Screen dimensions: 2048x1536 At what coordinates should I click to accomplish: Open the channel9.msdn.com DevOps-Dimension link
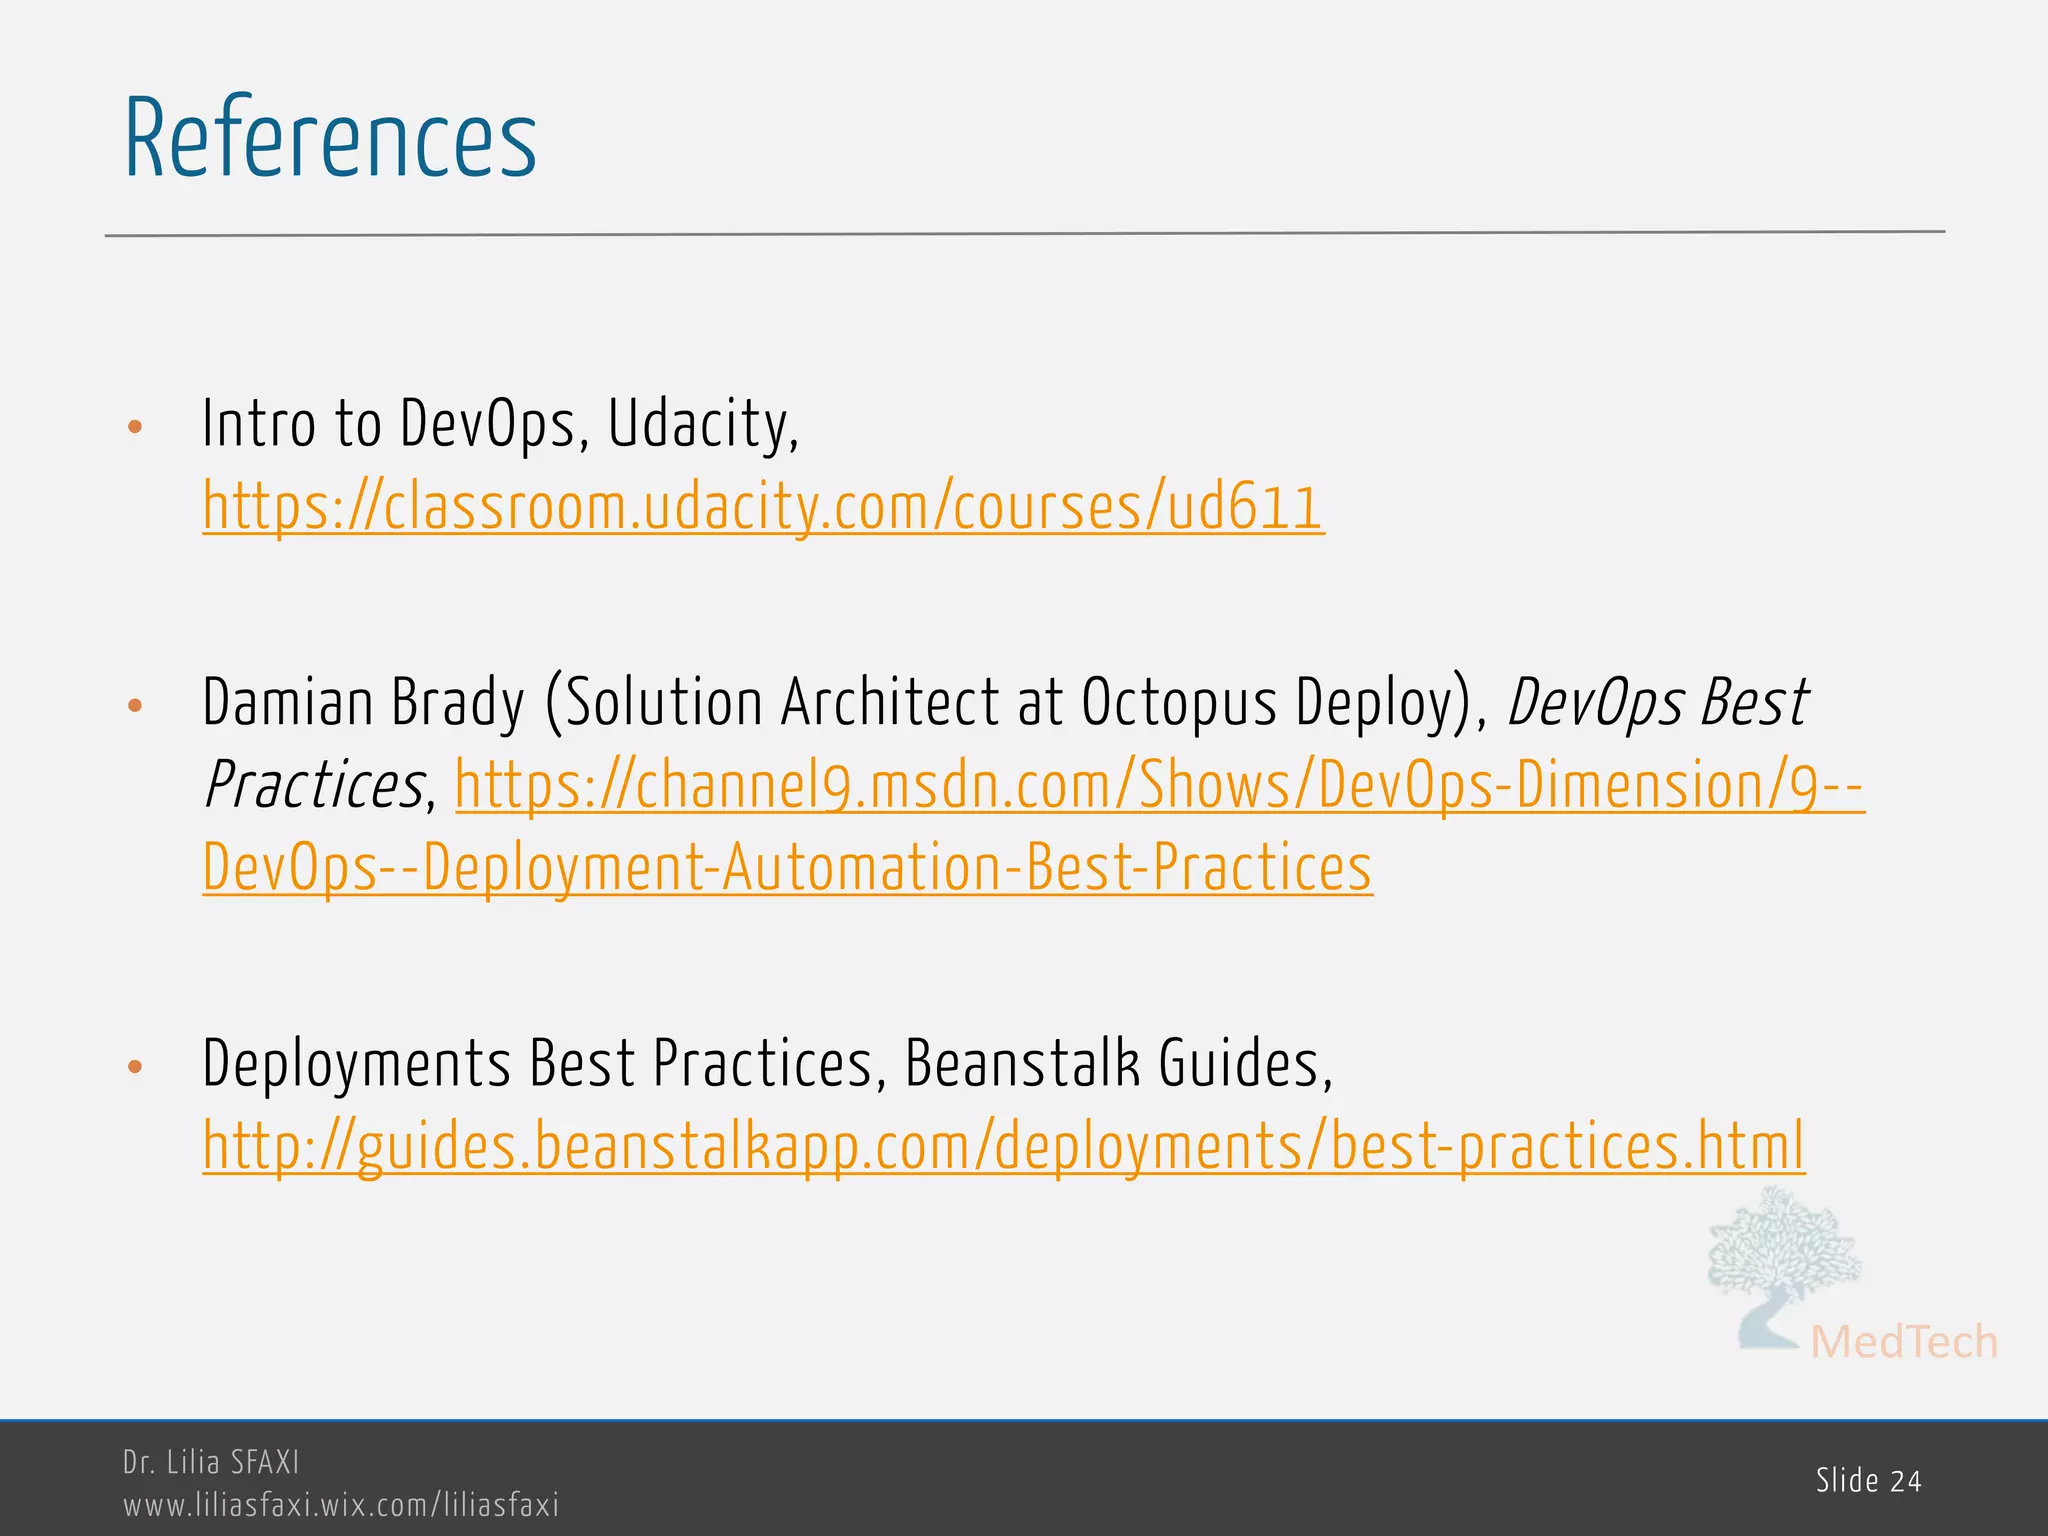(1160, 786)
